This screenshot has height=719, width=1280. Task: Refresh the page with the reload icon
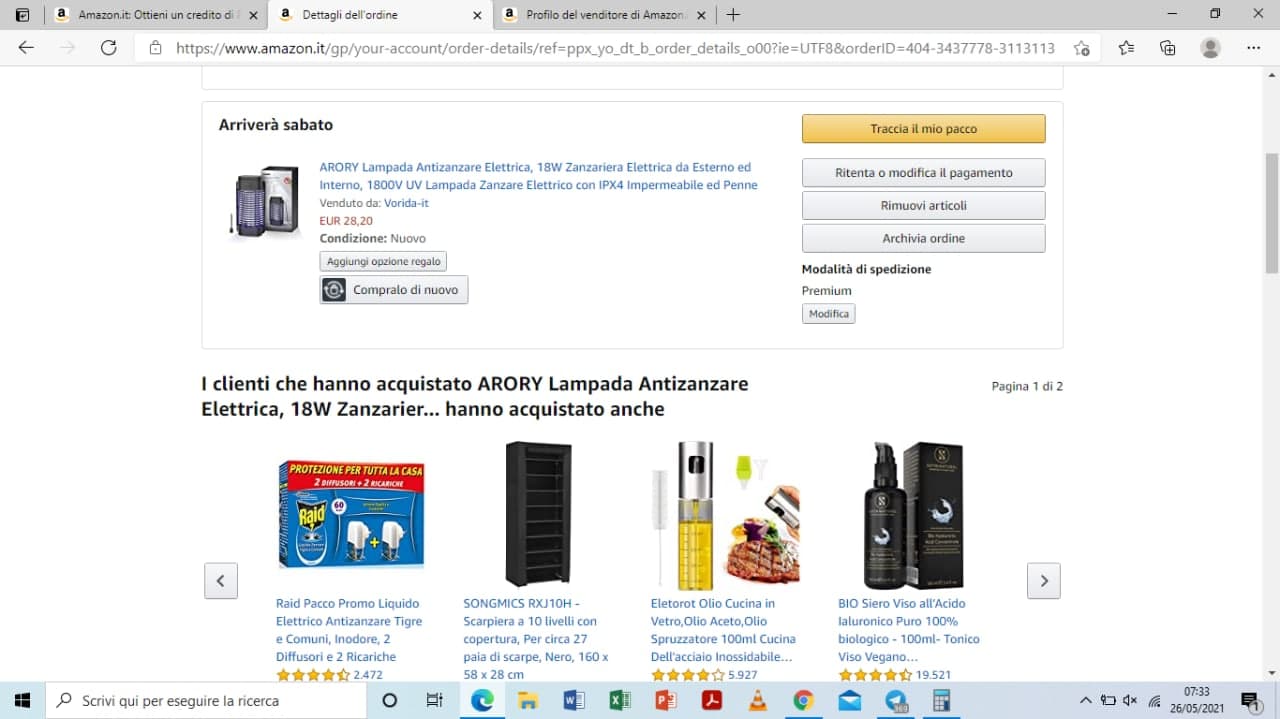(109, 48)
